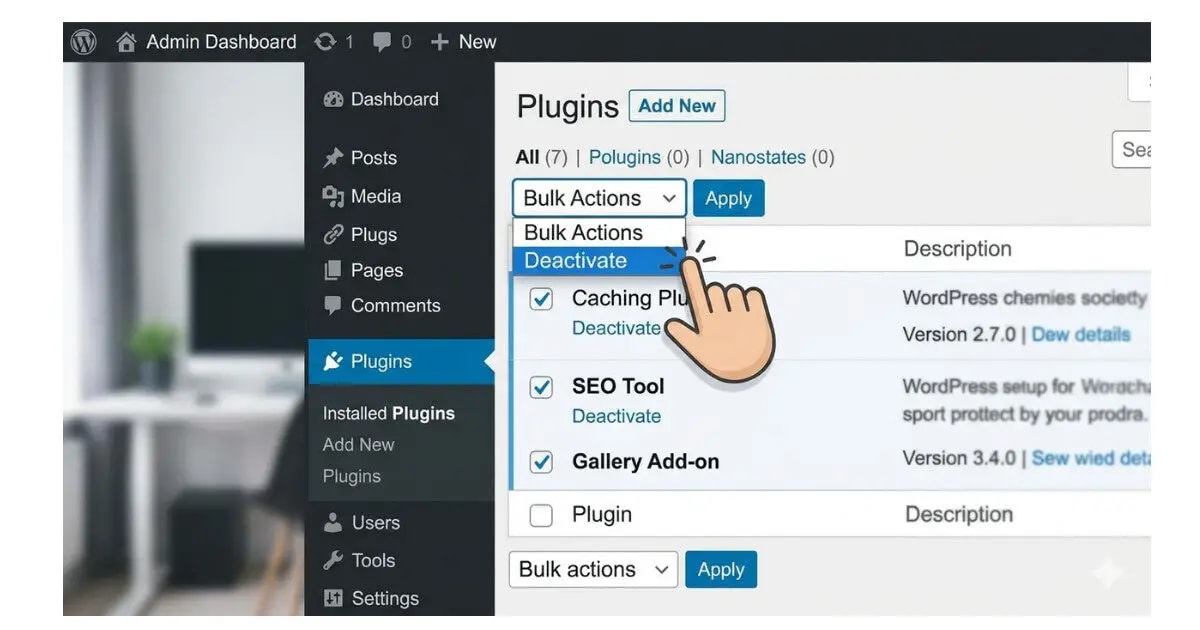The width and height of the screenshot is (1200, 630).
Task: Open the bottom Bulk actions dropdown
Action: (x=592, y=569)
